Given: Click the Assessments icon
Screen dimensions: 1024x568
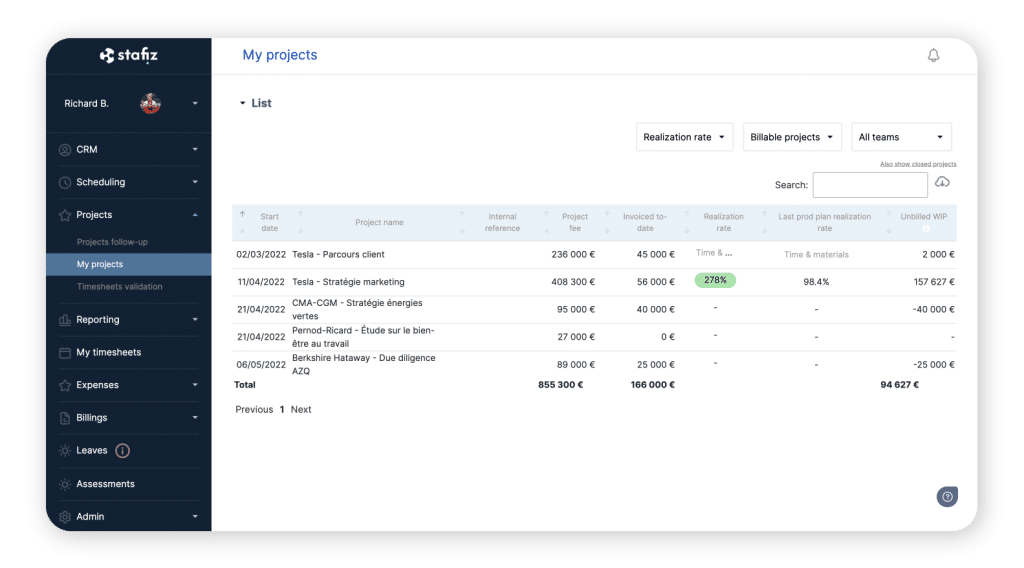Looking at the screenshot, I should click(65, 484).
